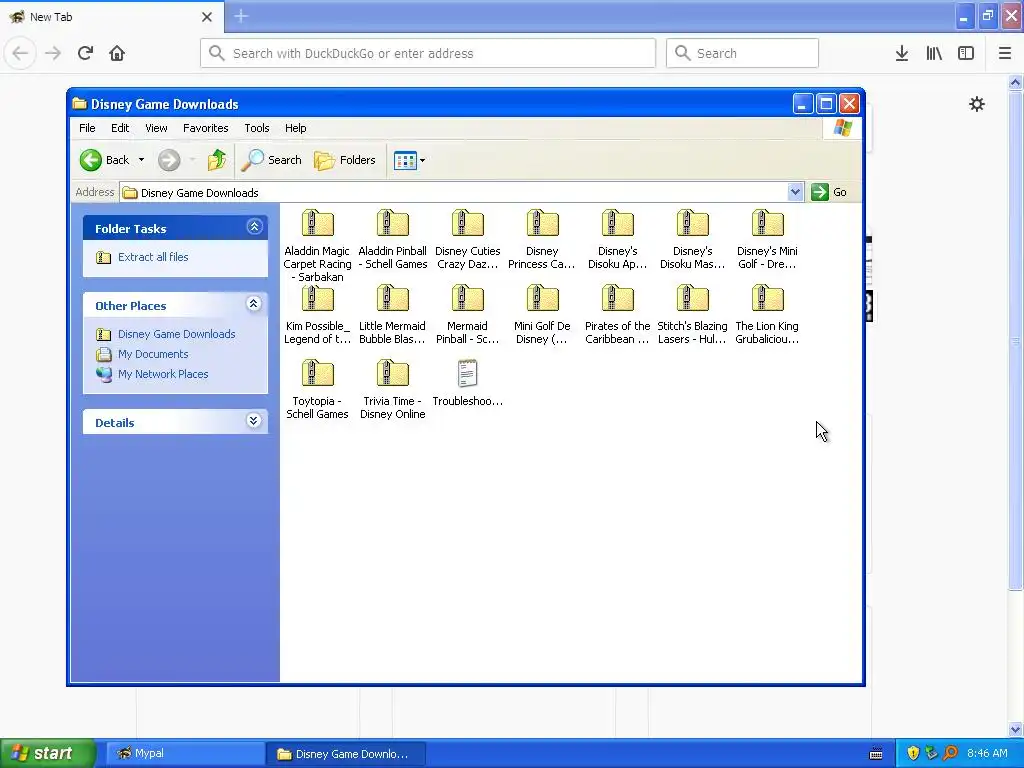Click Extract all files link
Screen dimensions: 1024x768
pos(153,257)
